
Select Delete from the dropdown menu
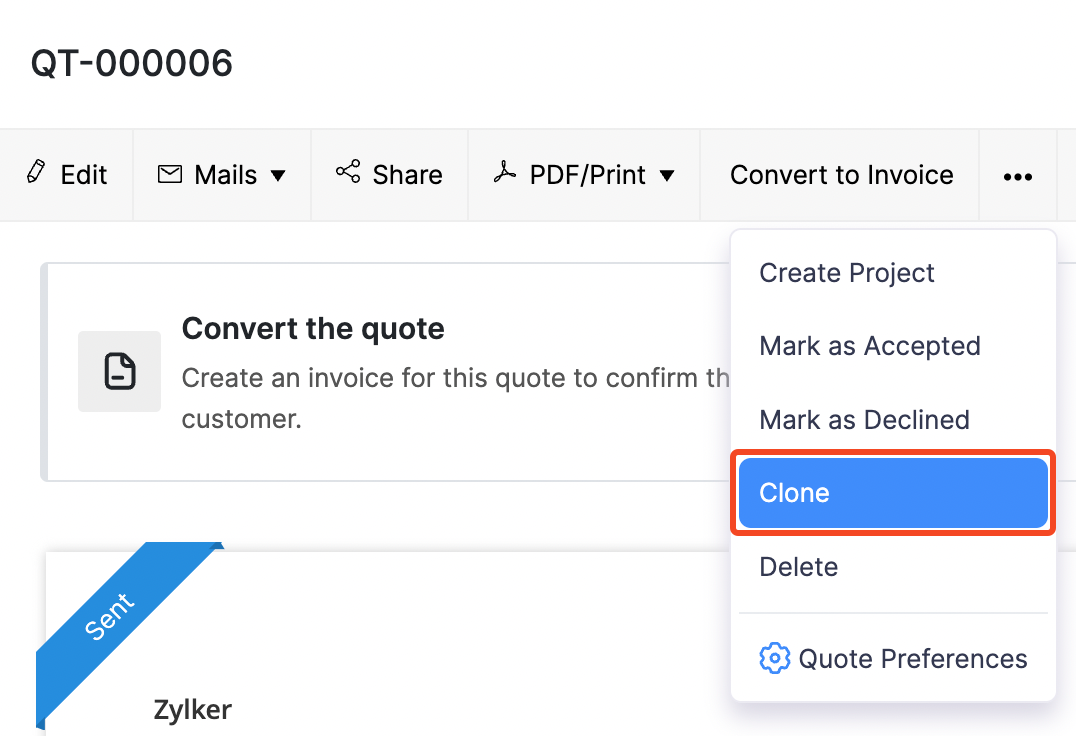[798, 567]
